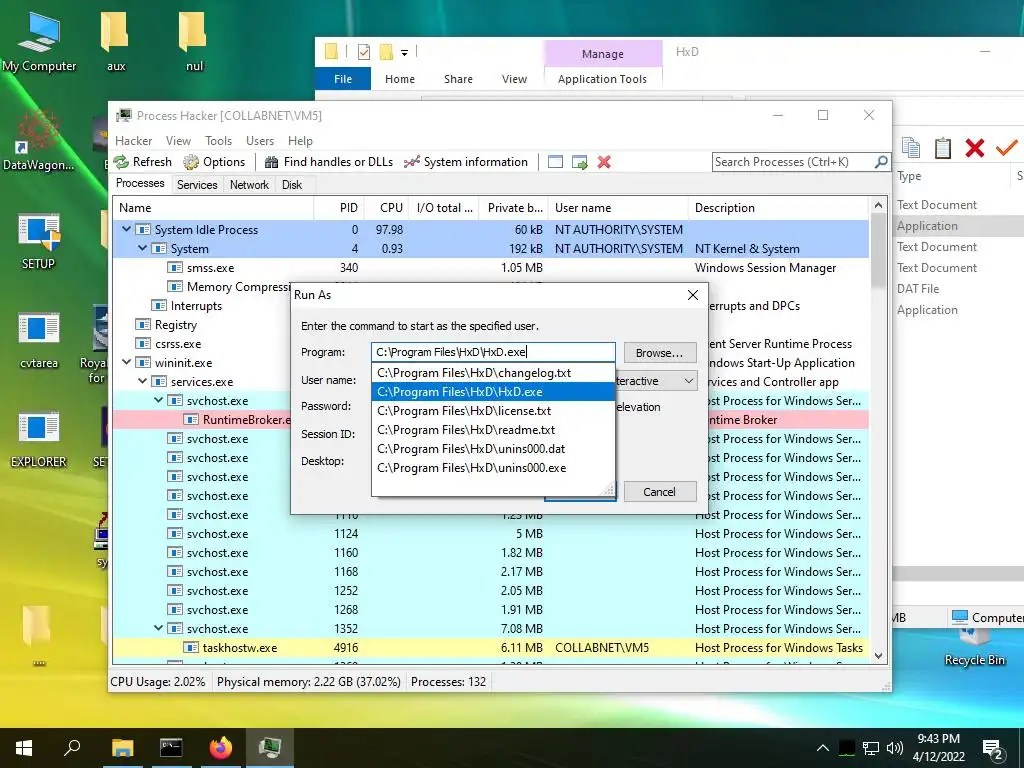
Task: Open the Hacker menu
Action: [133, 140]
